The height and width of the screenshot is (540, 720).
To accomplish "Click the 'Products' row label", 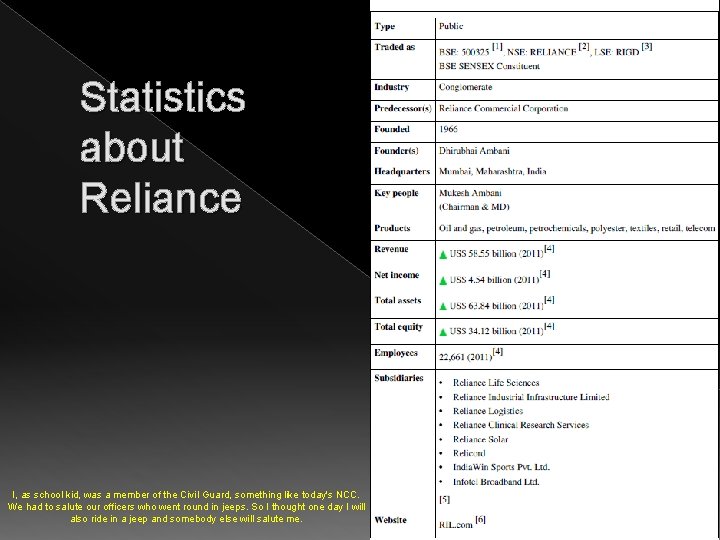I will tap(392, 228).
